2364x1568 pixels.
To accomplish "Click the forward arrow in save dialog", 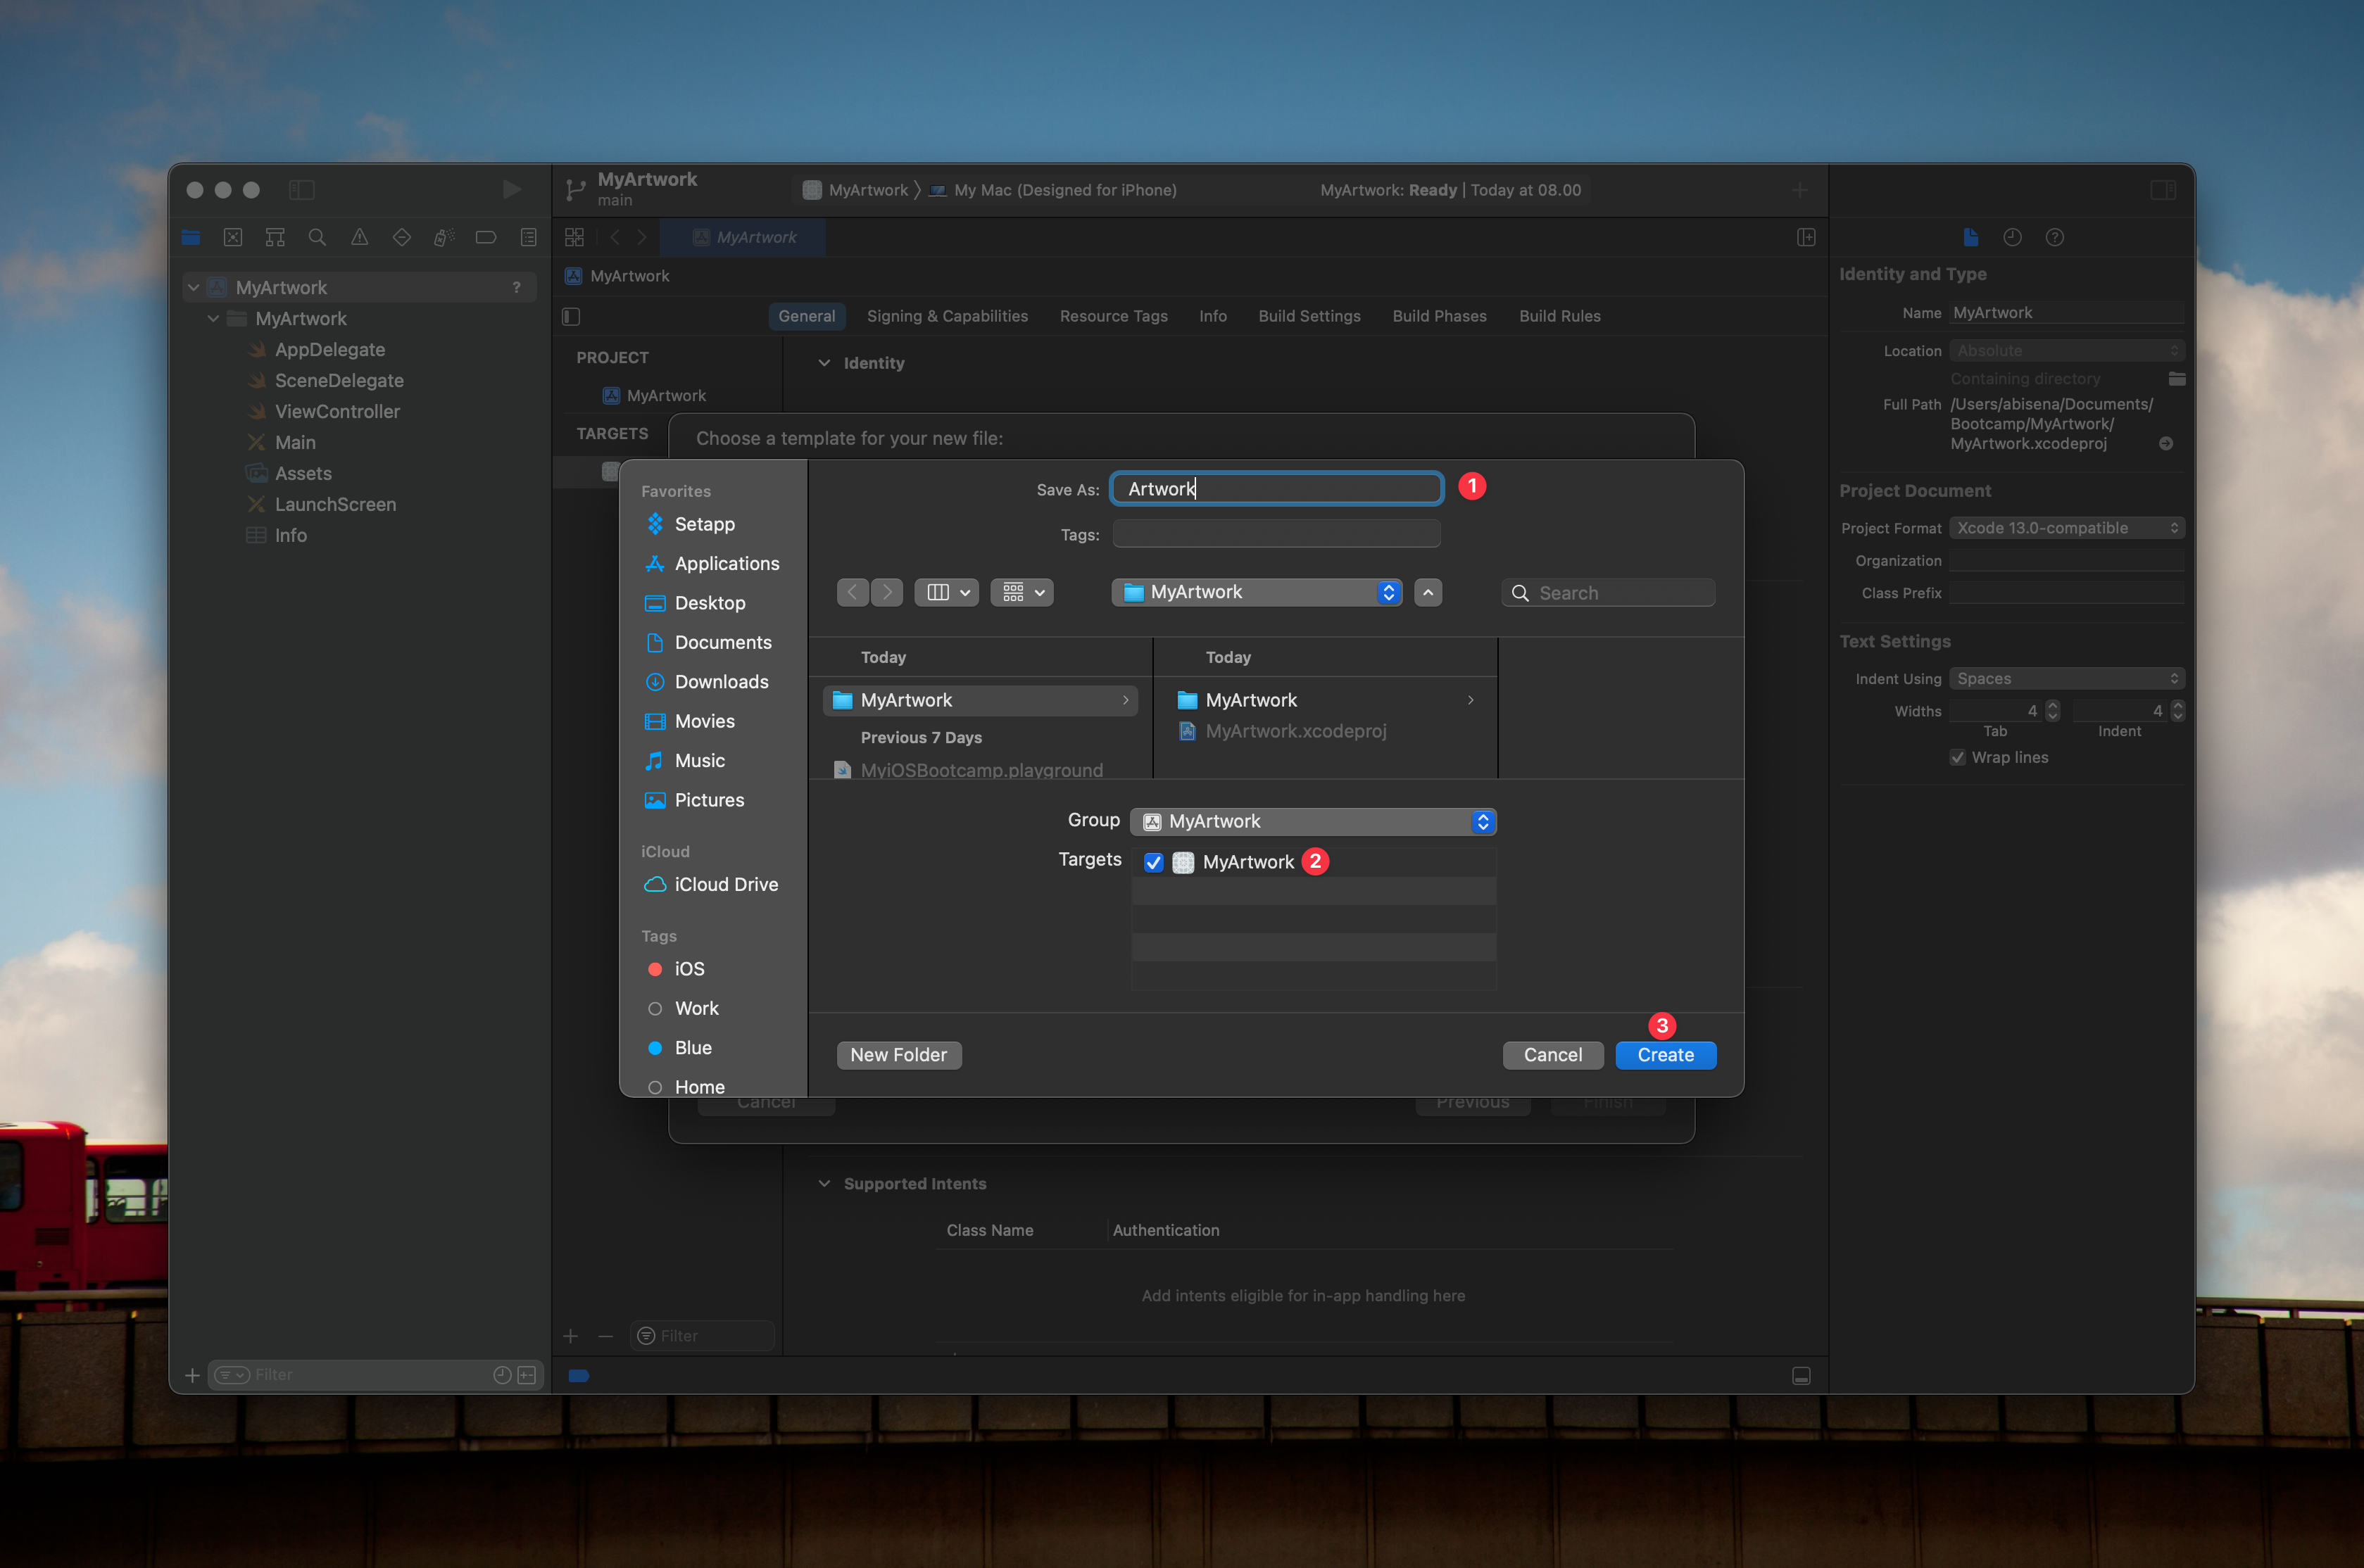I will pos(887,592).
